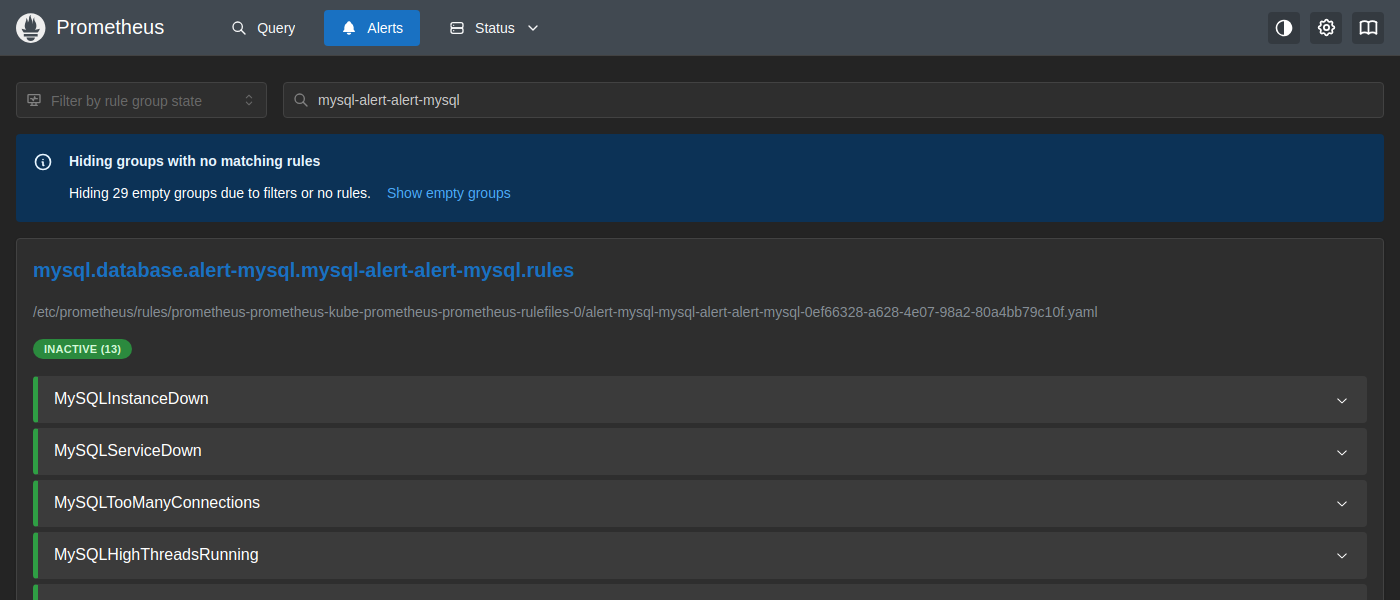The height and width of the screenshot is (600, 1400).
Task: Click the Prometheus flame logo icon
Action: pos(31,28)
